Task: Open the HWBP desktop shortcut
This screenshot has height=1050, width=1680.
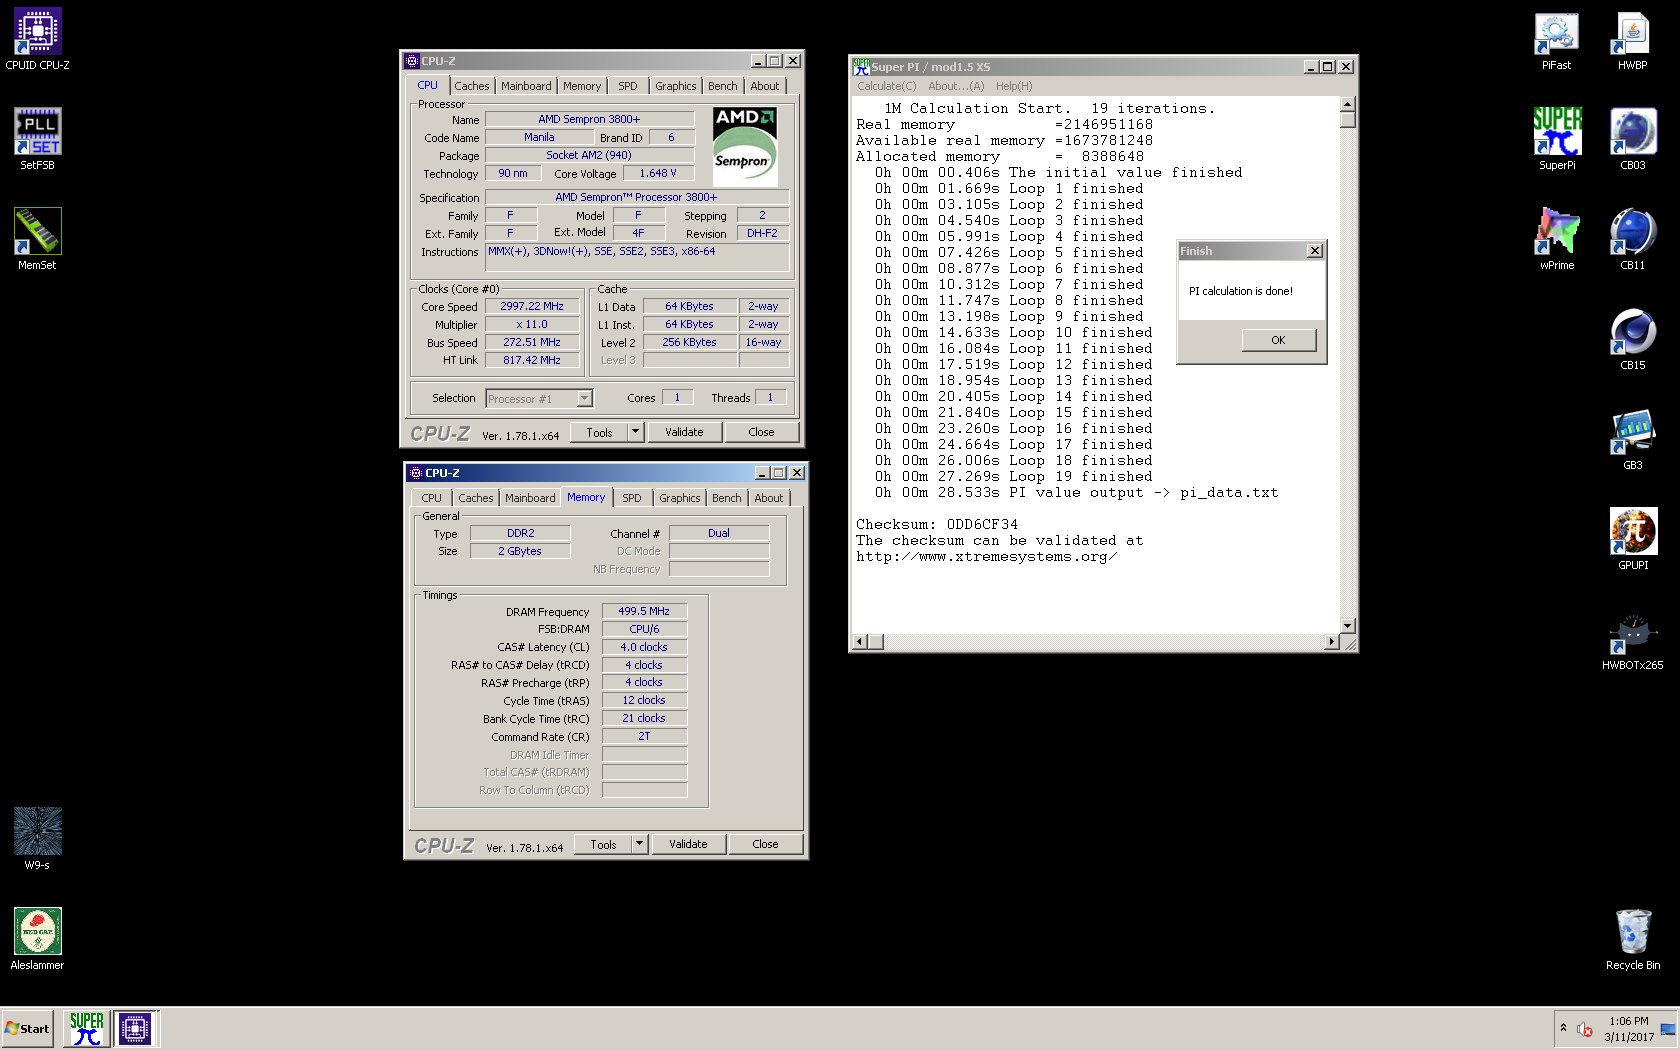Action: coord(1632,40)
